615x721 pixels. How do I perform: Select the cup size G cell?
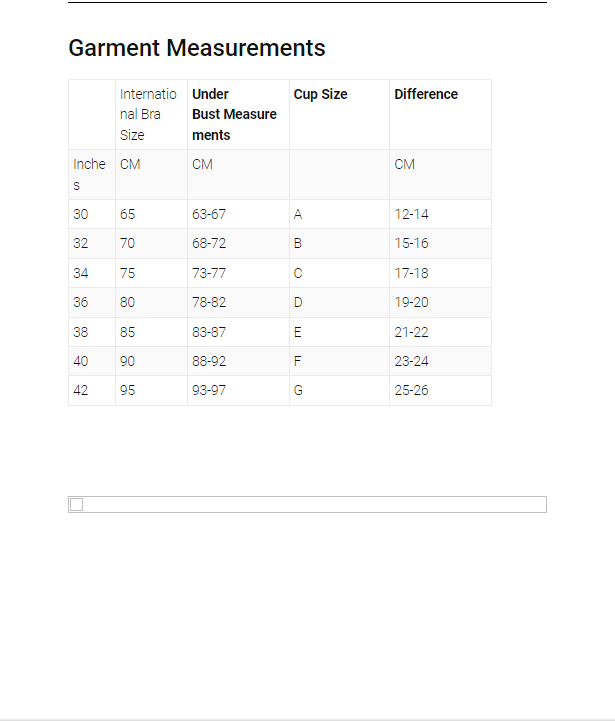click(298, 390)
